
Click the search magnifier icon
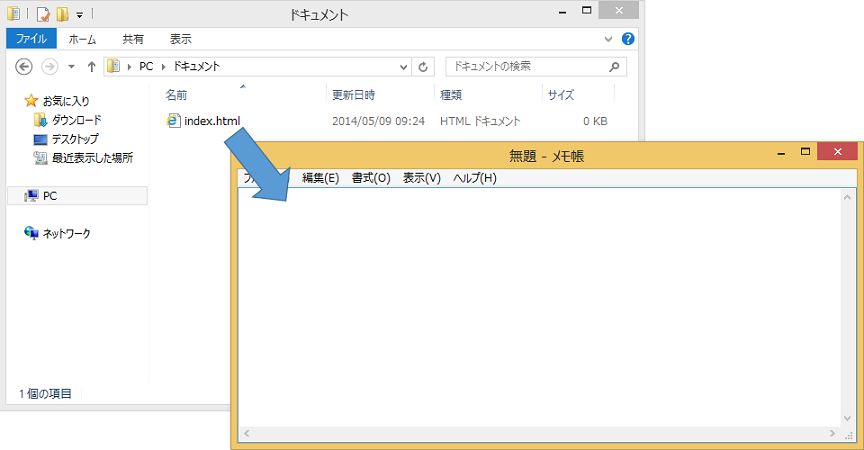[613, 66]
